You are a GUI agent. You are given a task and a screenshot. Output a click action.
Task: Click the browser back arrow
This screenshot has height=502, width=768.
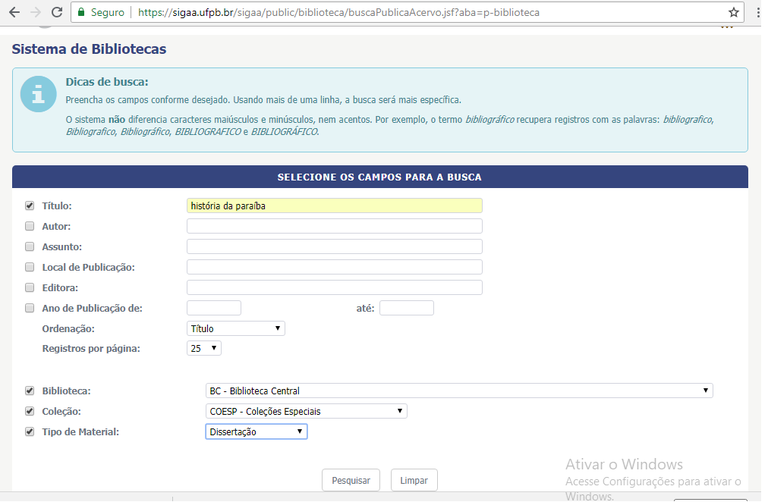tap(13, 13)
